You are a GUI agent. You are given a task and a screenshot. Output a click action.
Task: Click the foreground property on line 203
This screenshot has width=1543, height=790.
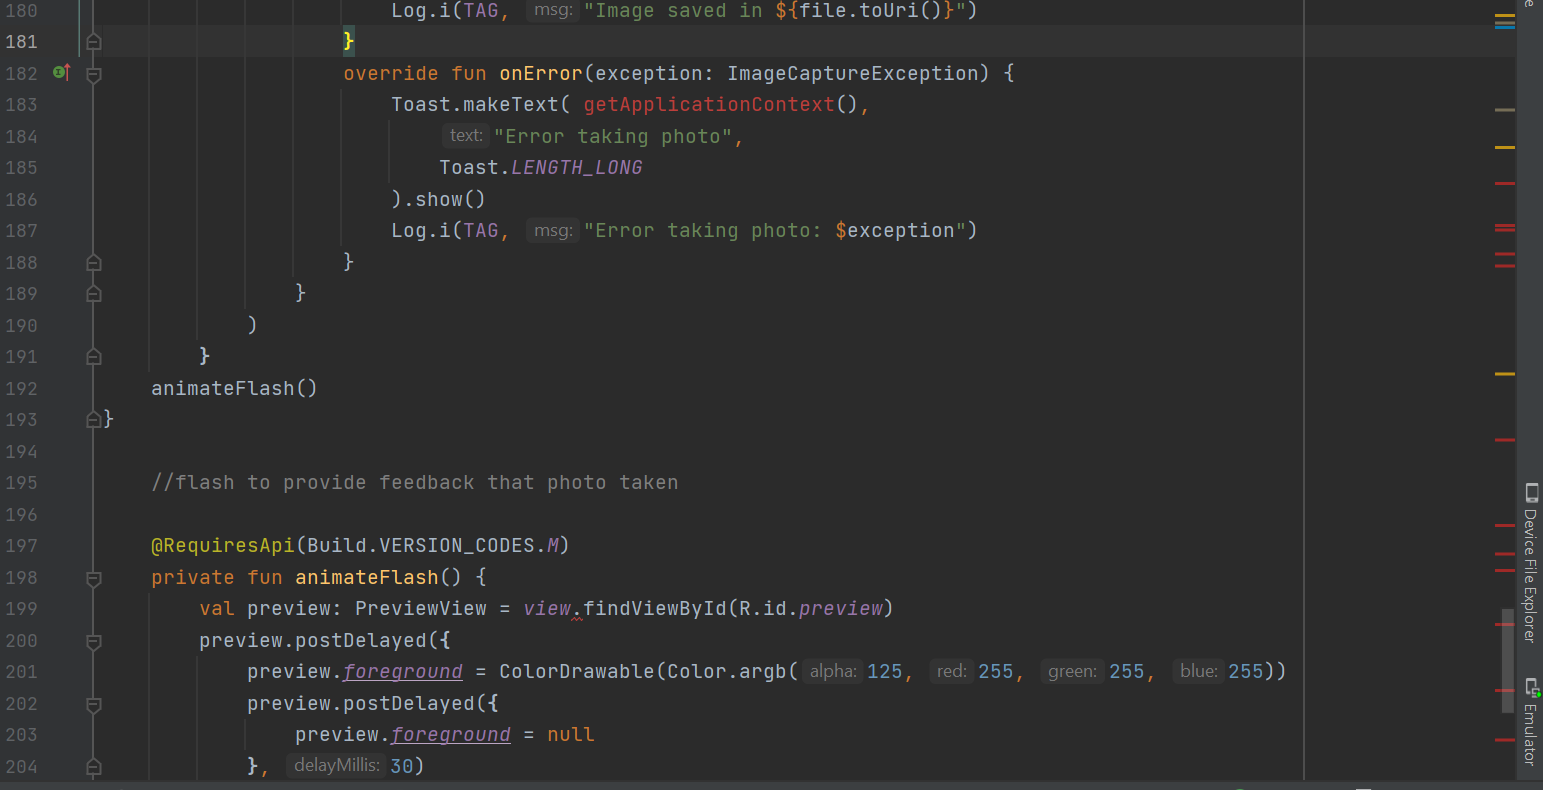tap(451, 734)
